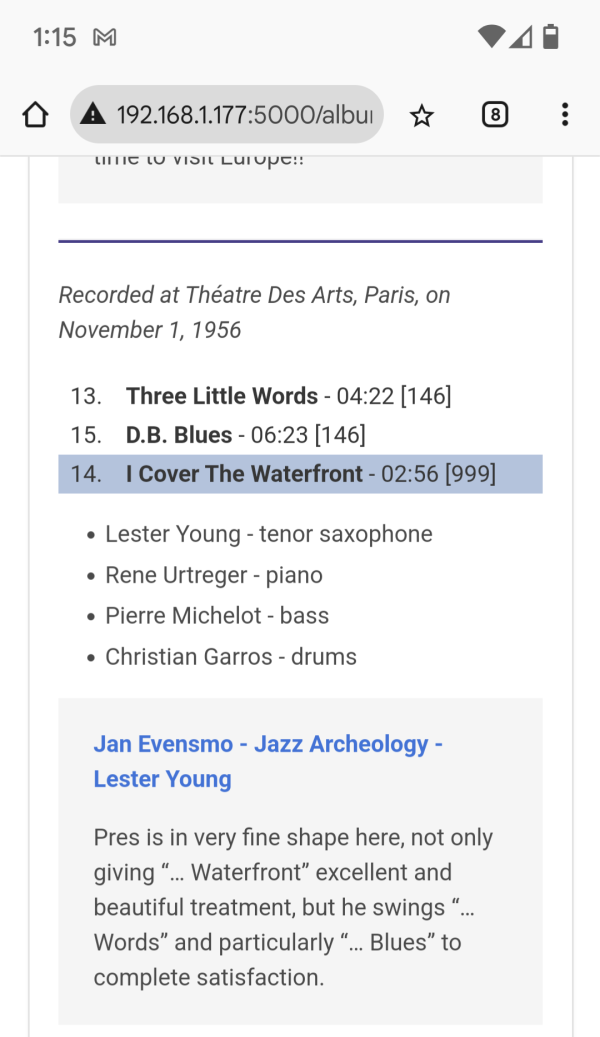Viewport: 600px width, 1037px height.
Task: Tap the Wi-Fi status icon
Action: point(492,37)
